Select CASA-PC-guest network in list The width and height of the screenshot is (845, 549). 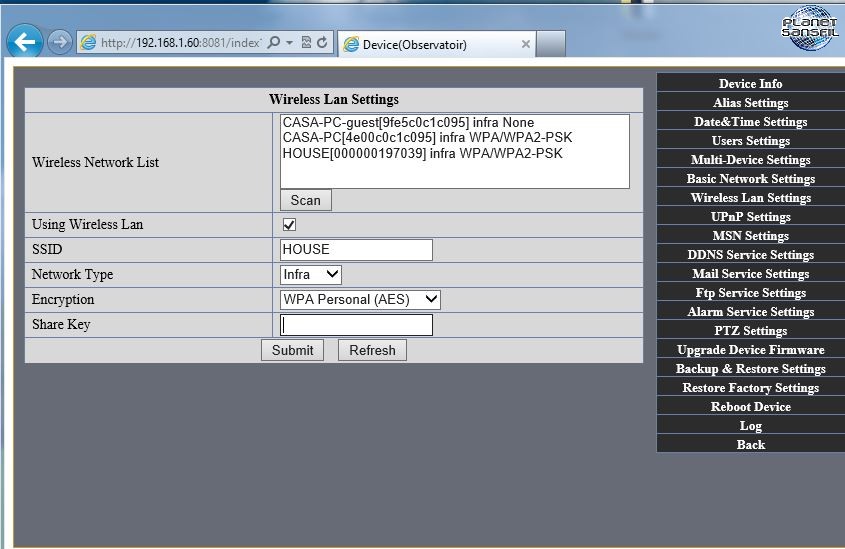pos(408,122)
